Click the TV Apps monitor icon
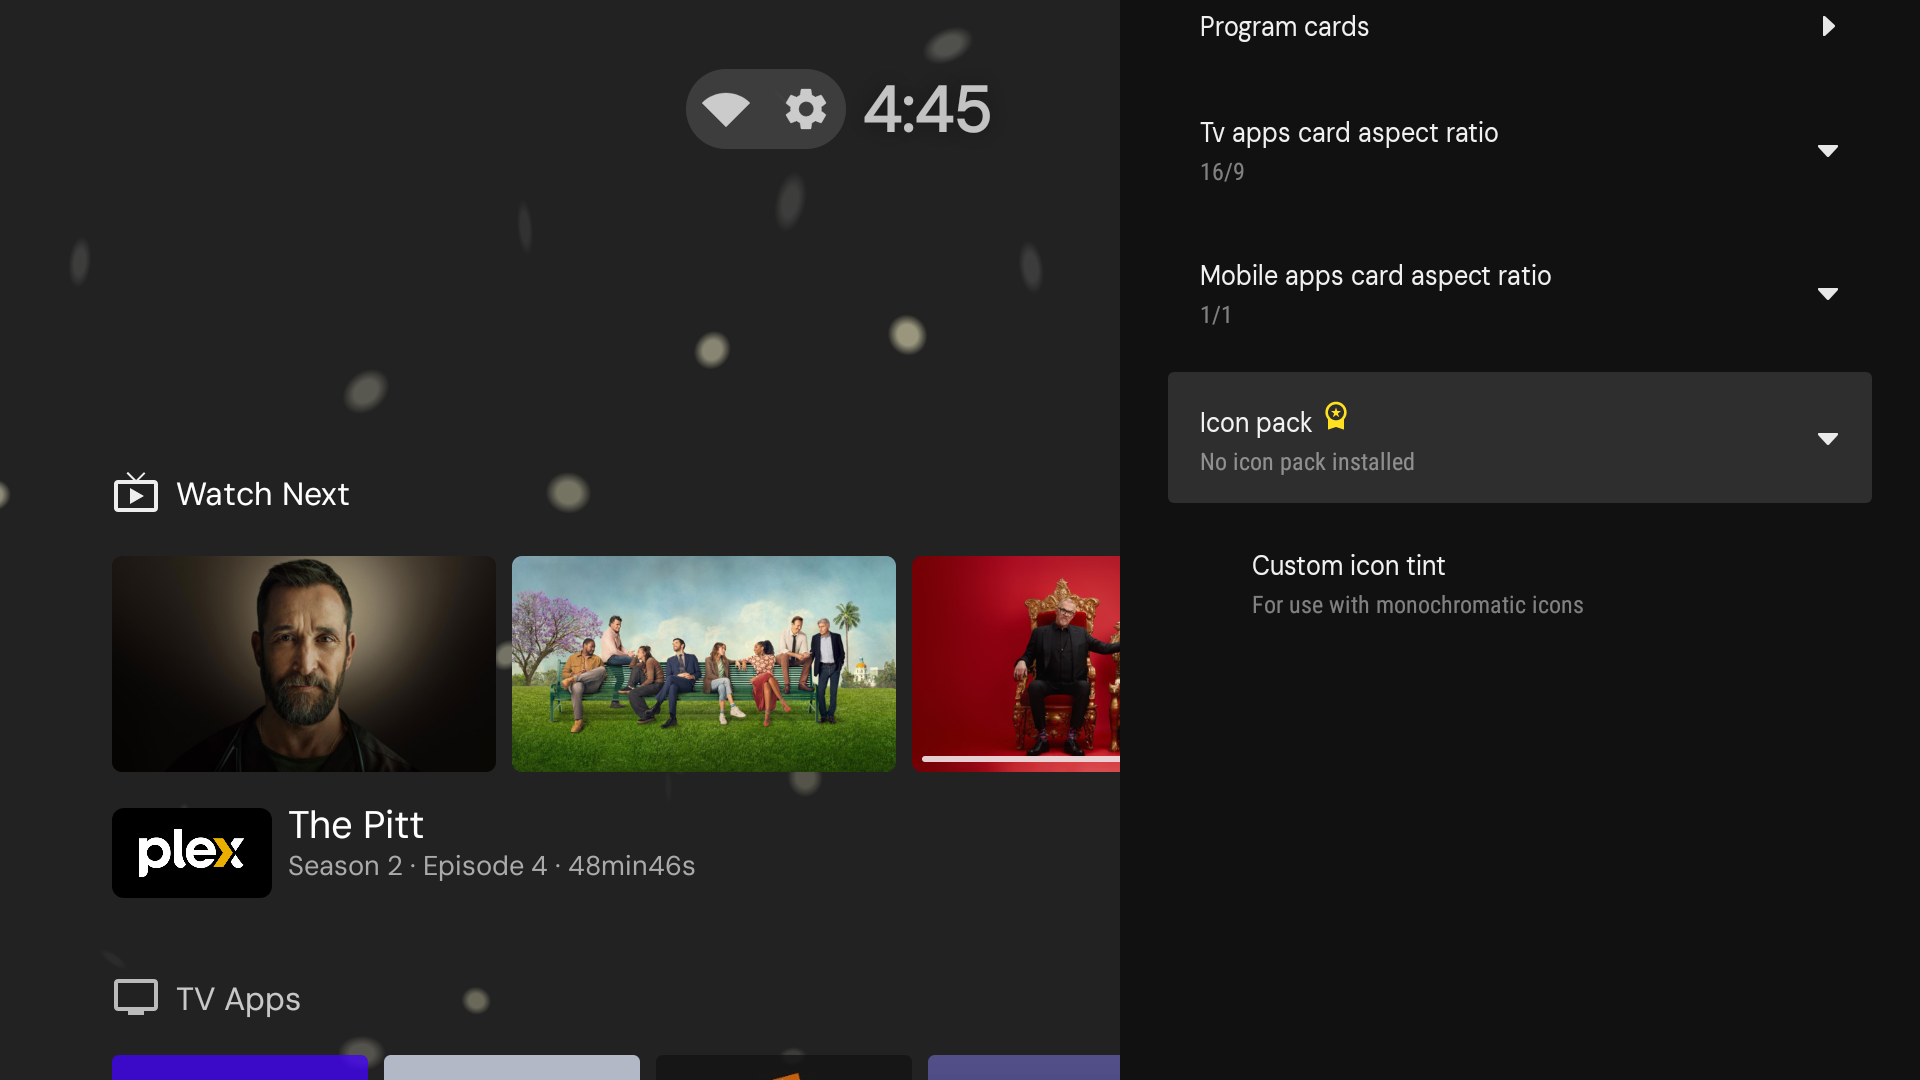 pyautogui.click(x=136, y=997)
